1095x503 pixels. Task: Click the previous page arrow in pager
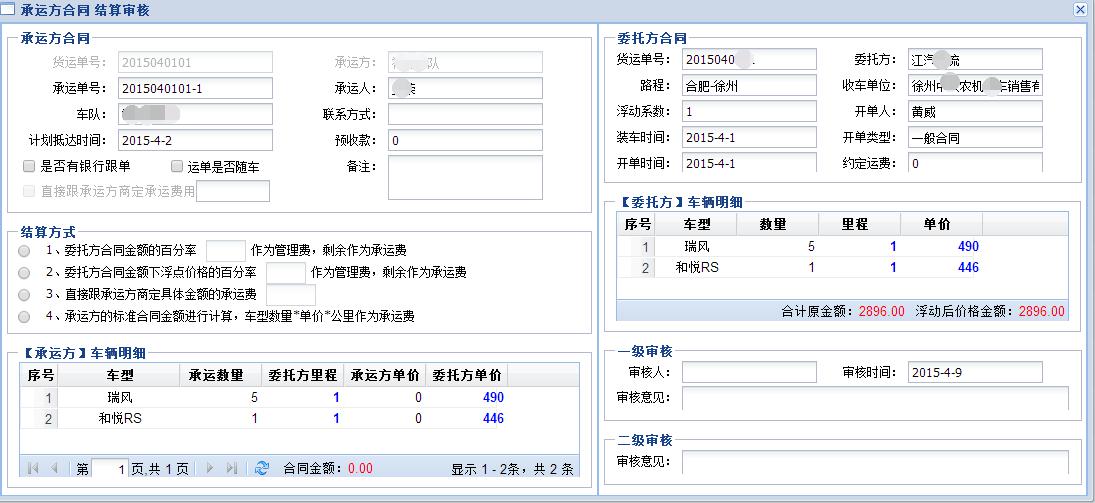click(54, 468)
